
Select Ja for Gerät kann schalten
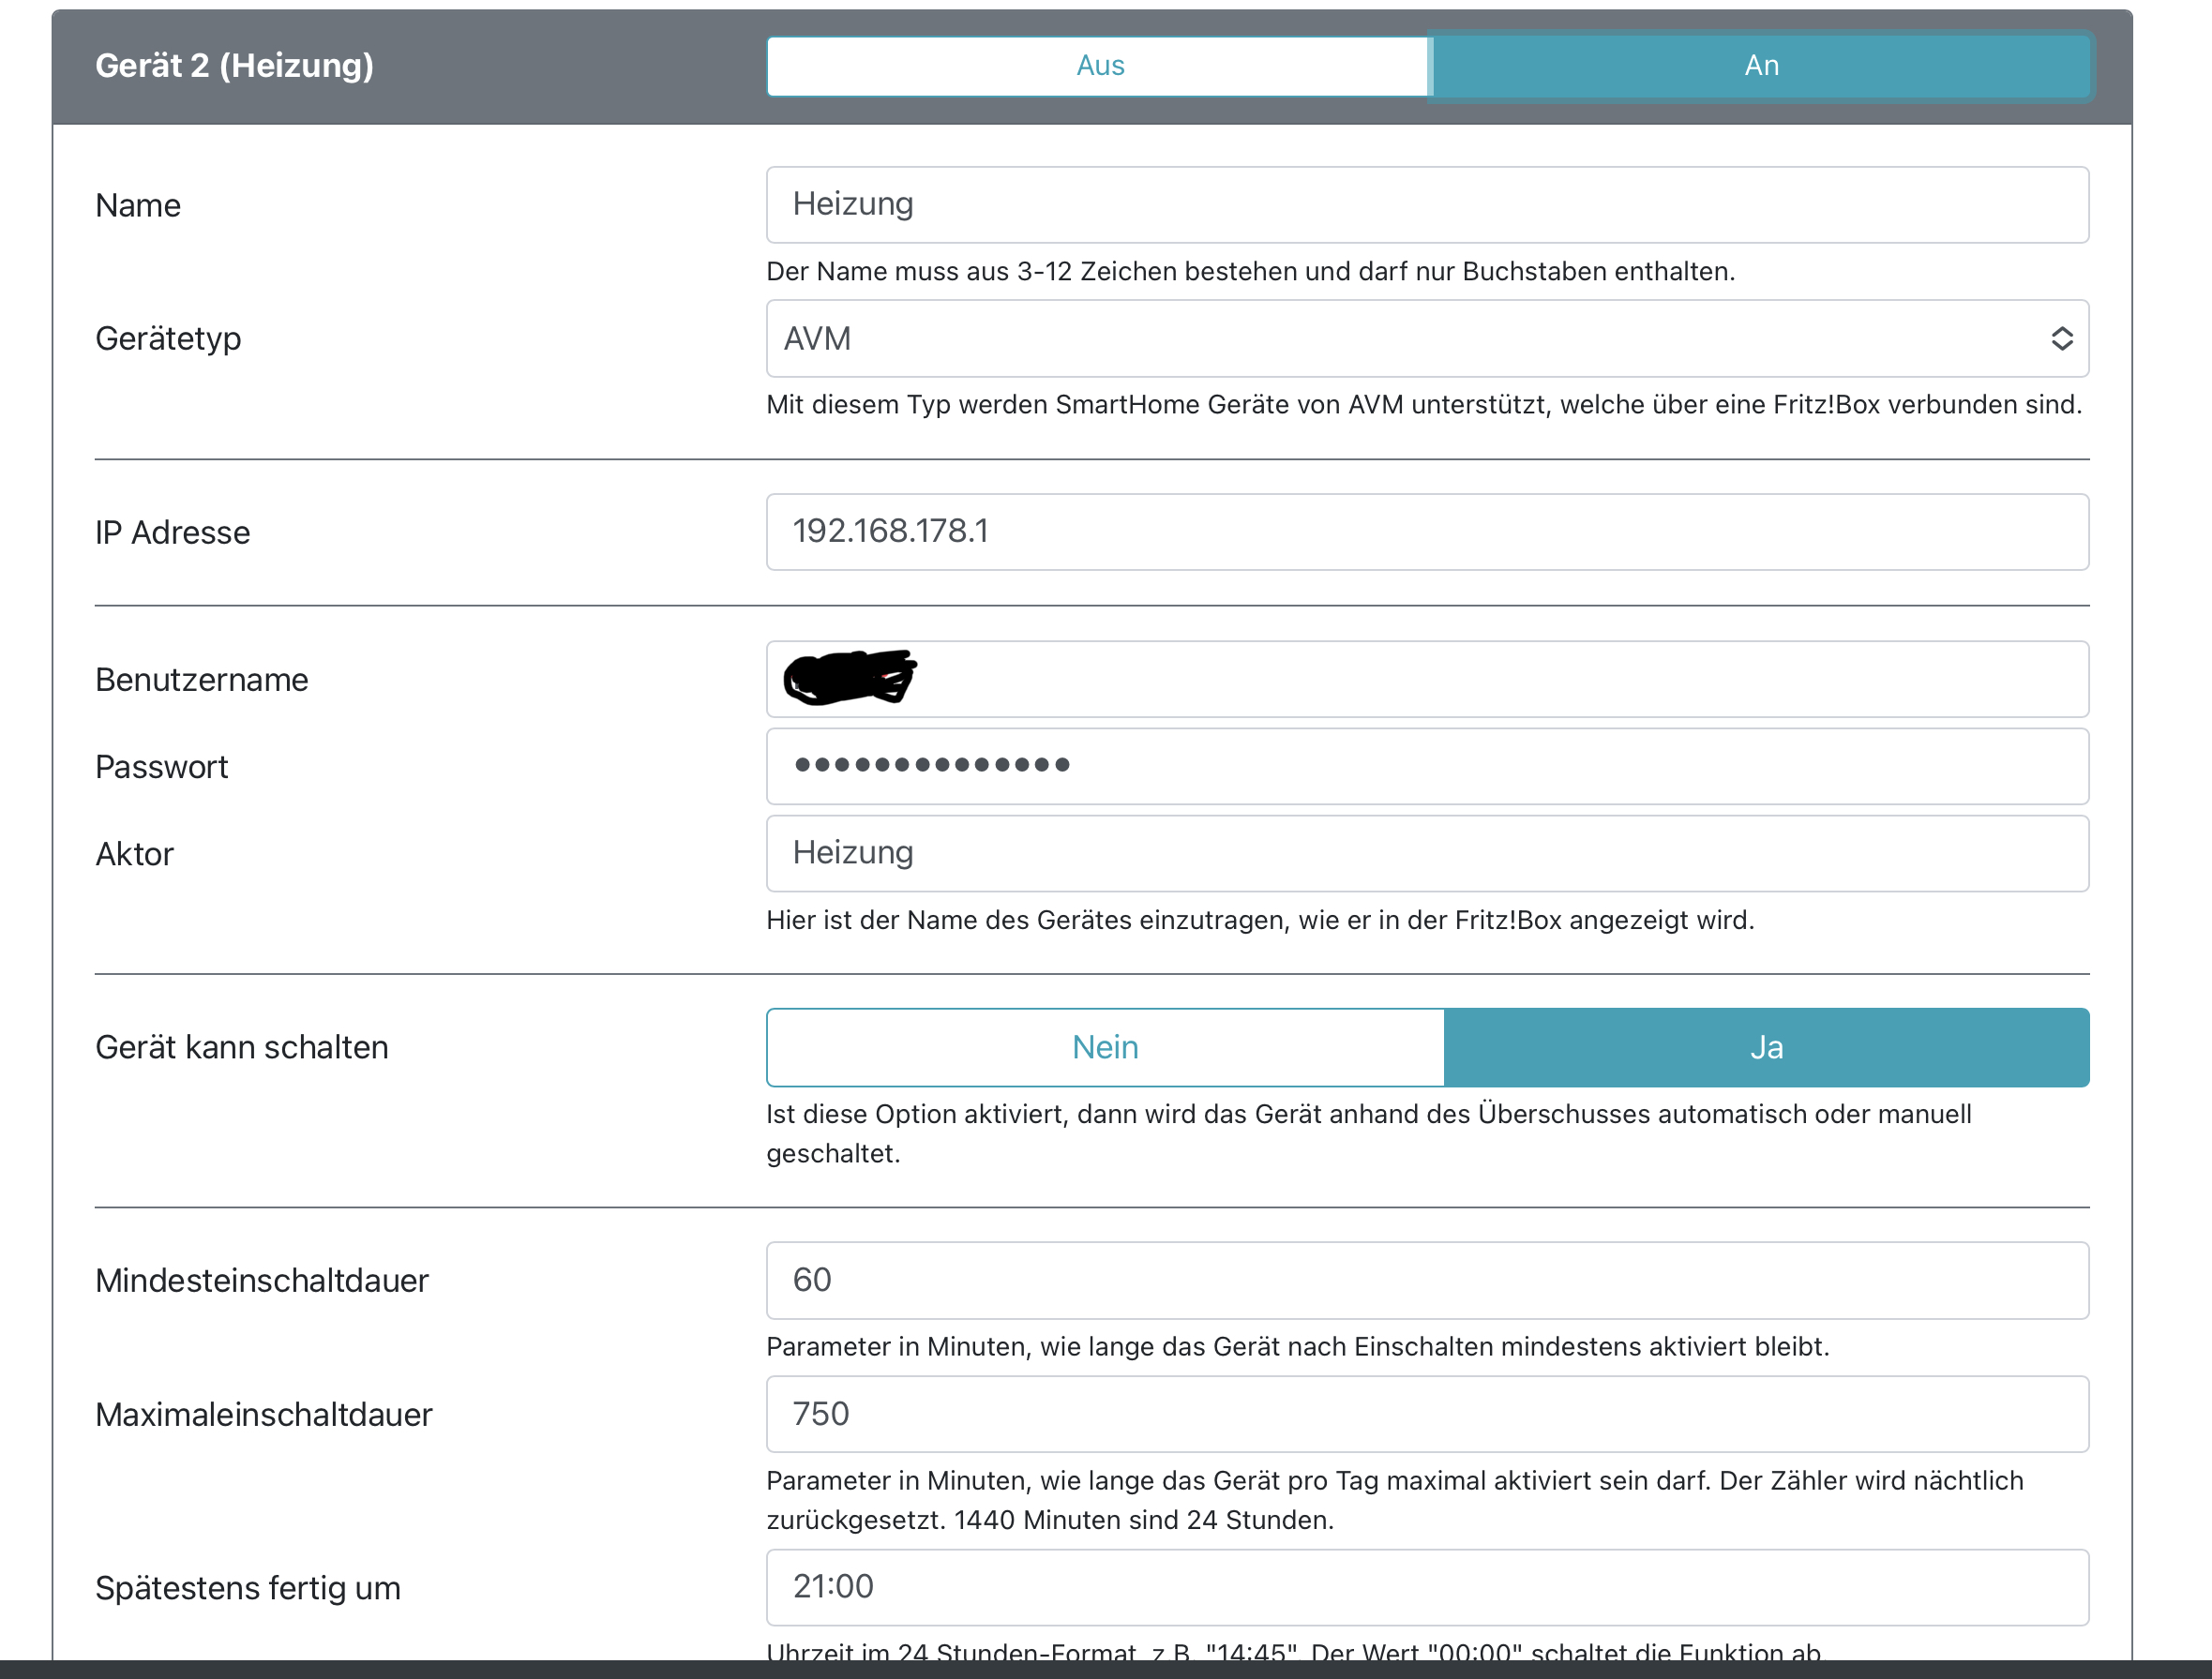pyautogui.click(x=1766, y=1047)
